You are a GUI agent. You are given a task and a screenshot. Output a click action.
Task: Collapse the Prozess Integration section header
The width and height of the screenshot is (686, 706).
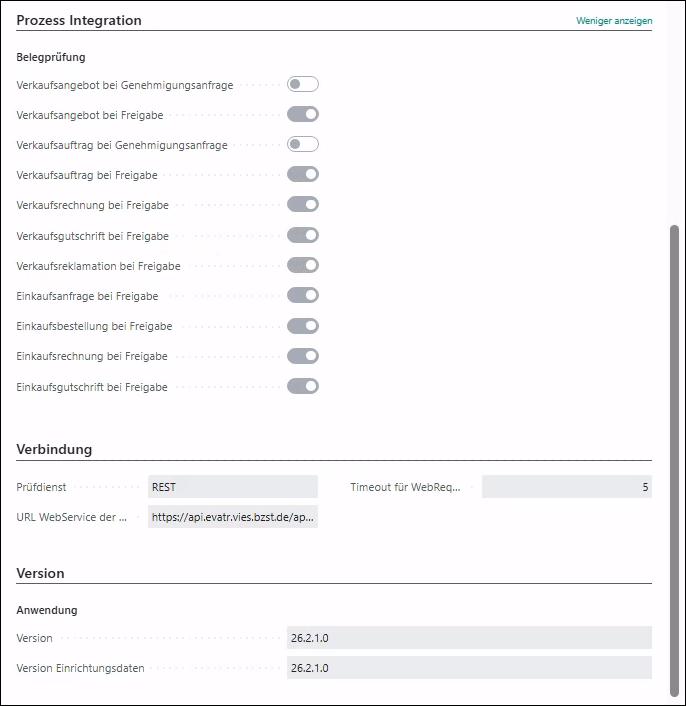point(79,20)
